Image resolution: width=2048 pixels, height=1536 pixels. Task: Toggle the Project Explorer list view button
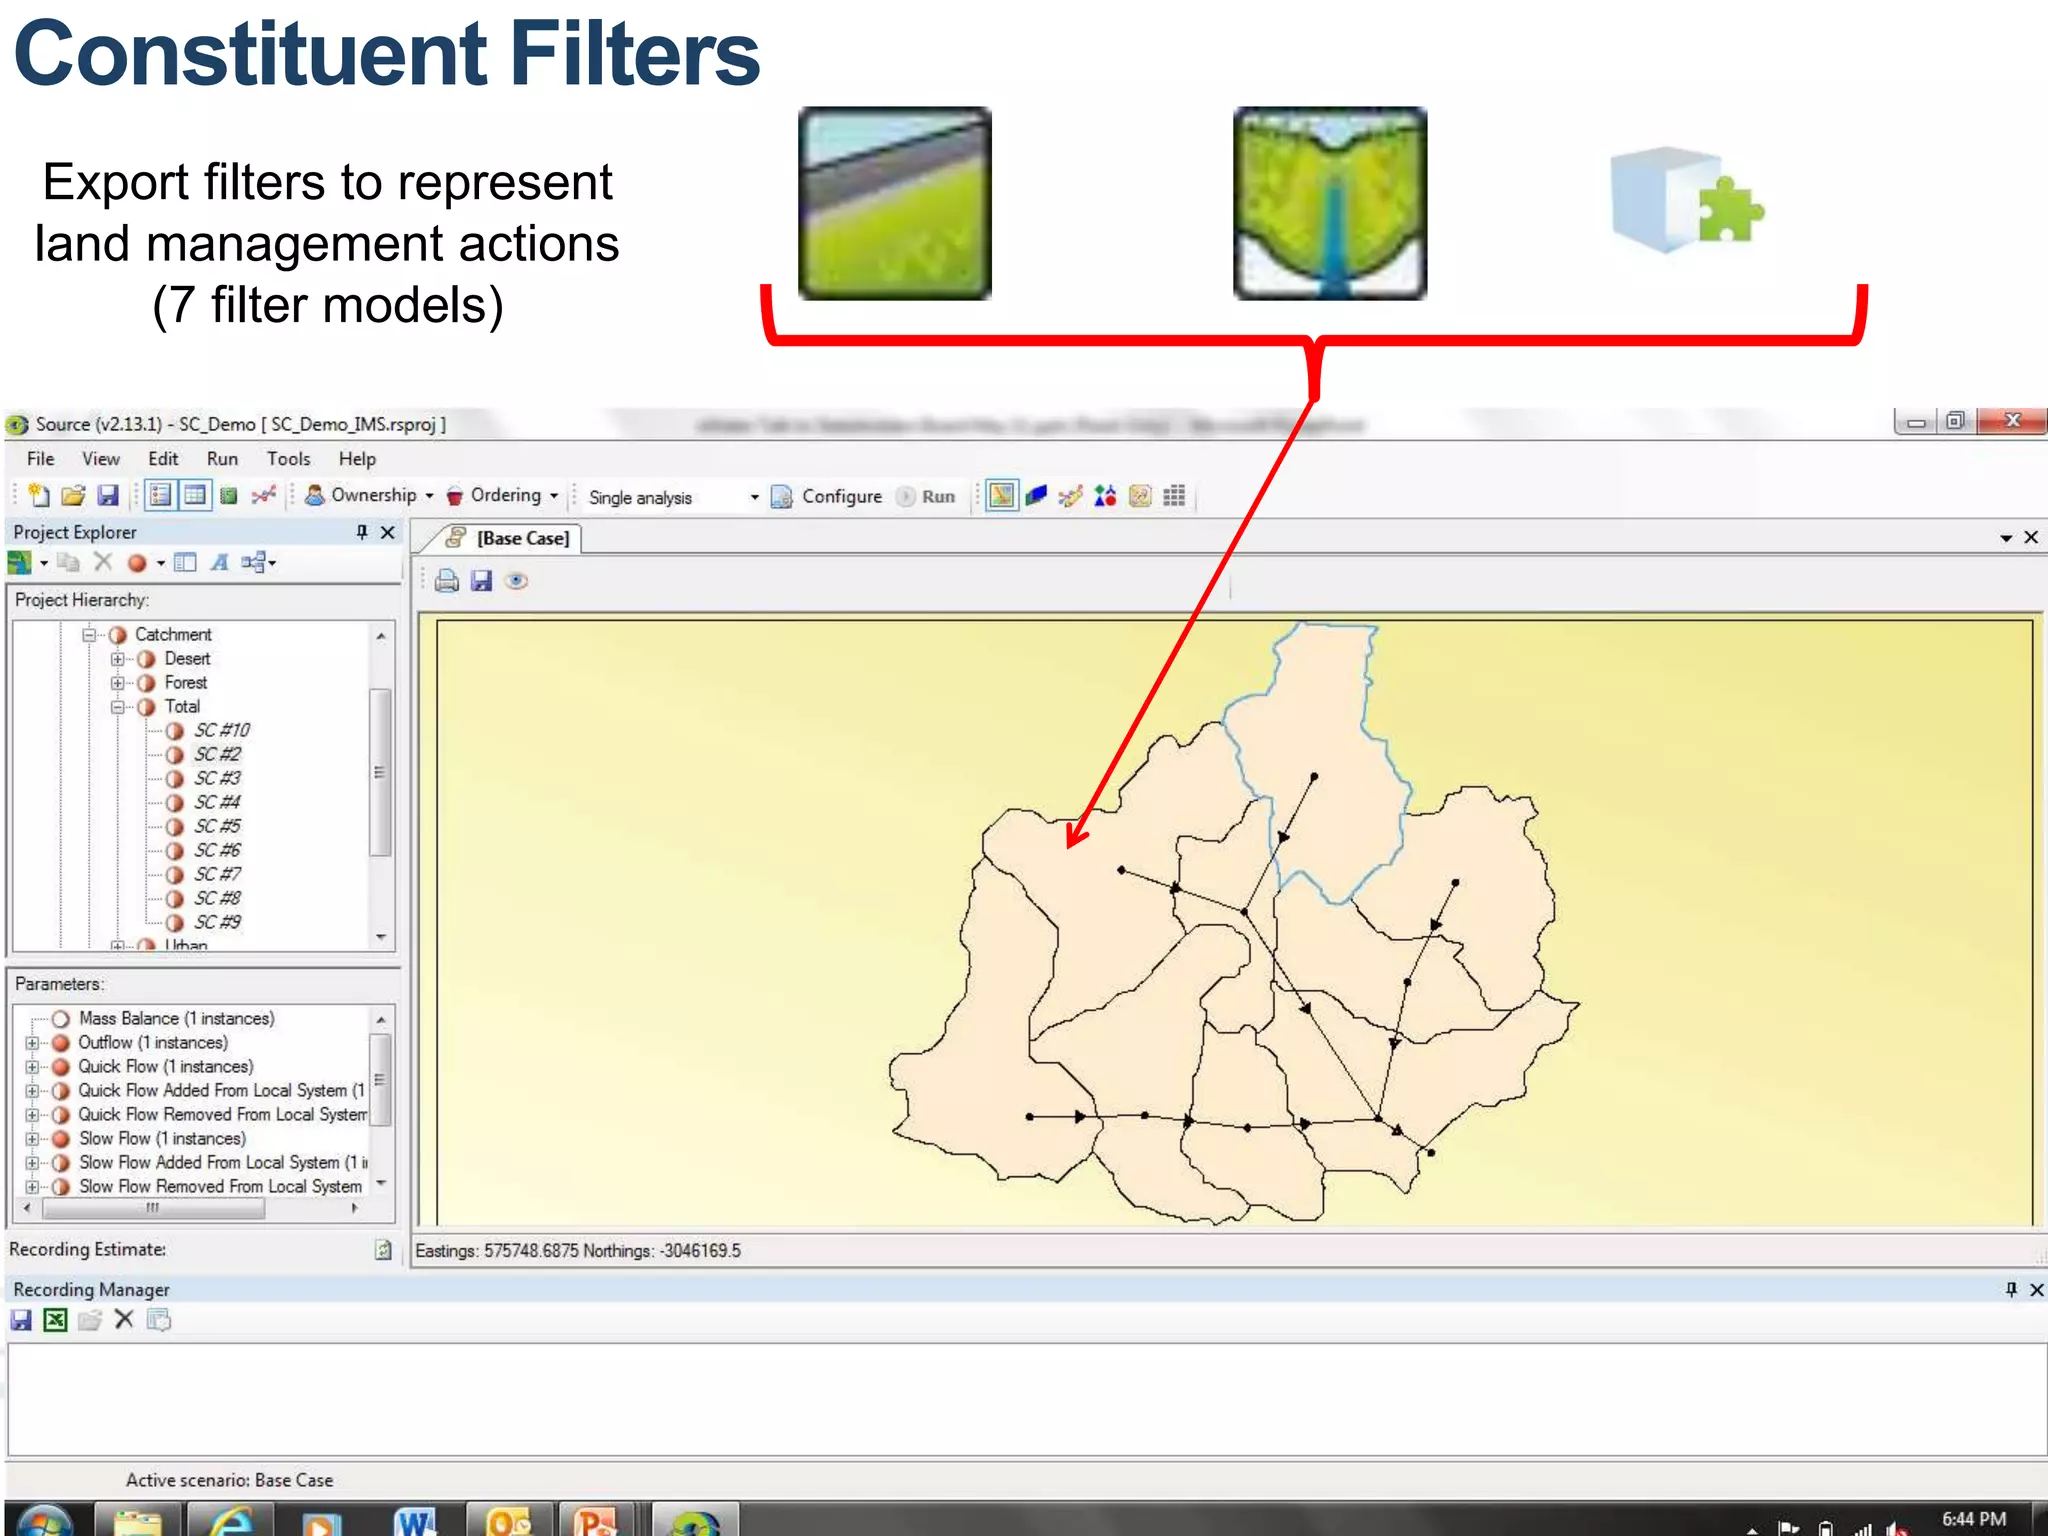click(161, 495)
